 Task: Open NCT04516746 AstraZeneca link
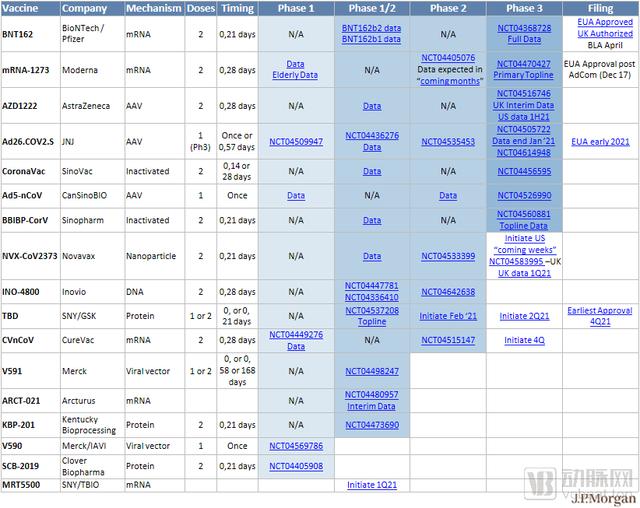point(524,94)
